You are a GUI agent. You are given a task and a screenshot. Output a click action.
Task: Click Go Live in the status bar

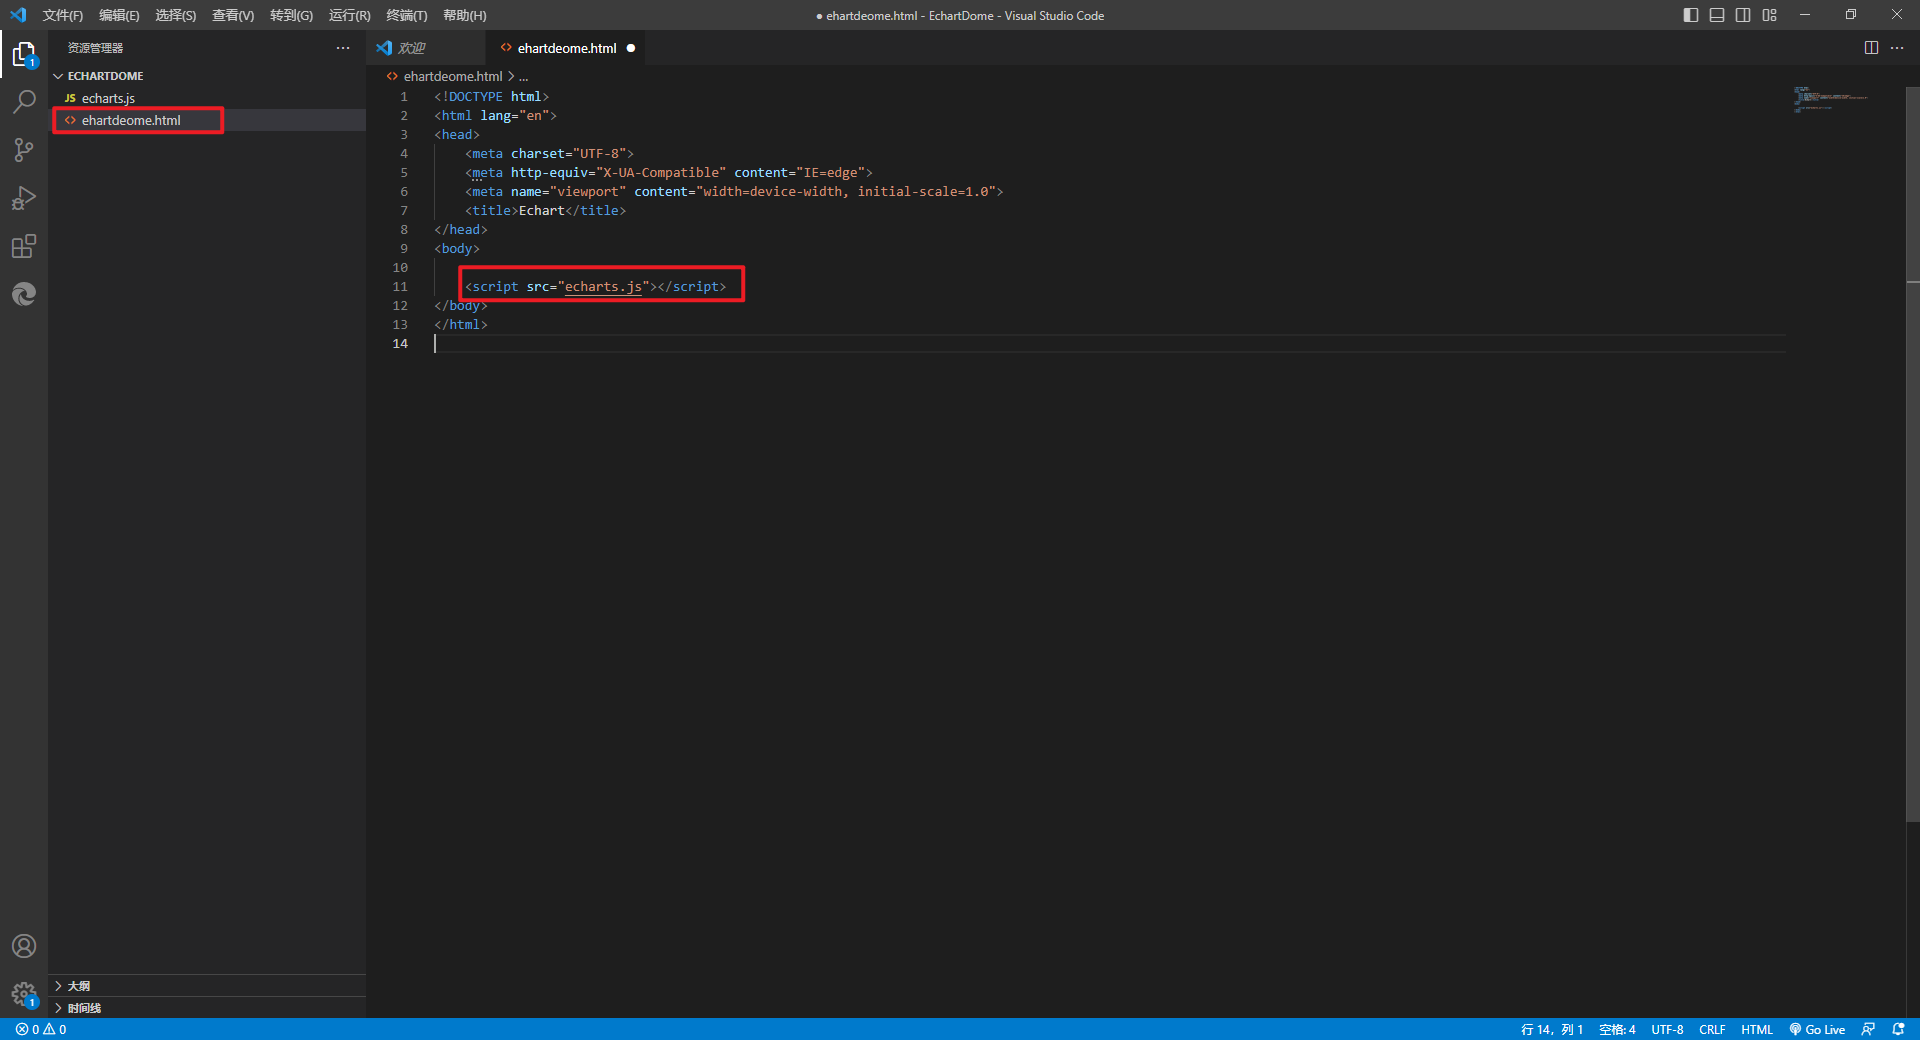pyautogui.click(x=1817, y=1029)
